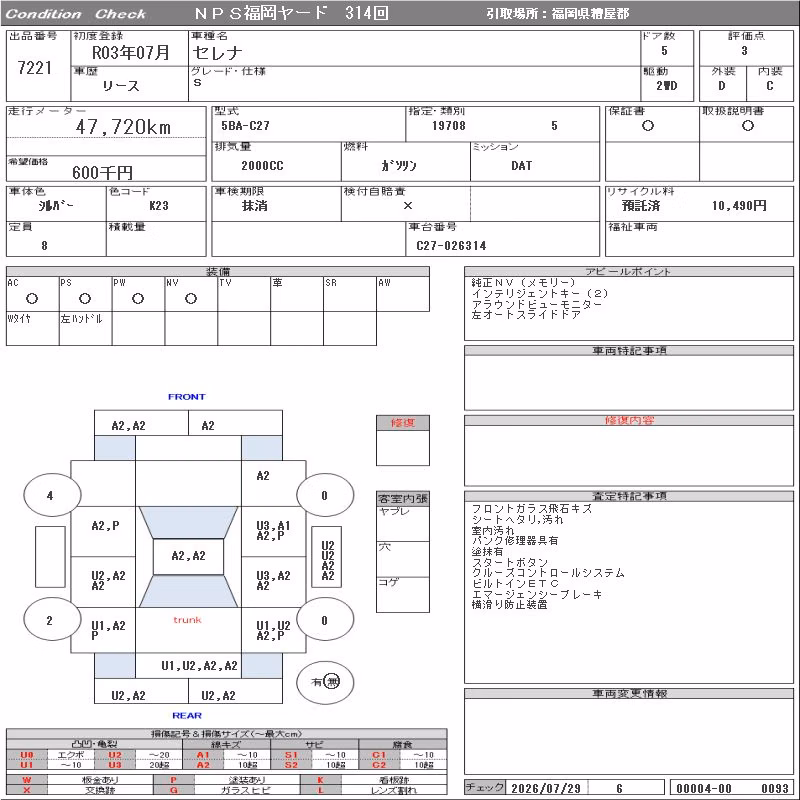Viewport: 800px width, 800px height.
Task: Click the '有 無' spare tire circle
Action: (x=325, y=682)
